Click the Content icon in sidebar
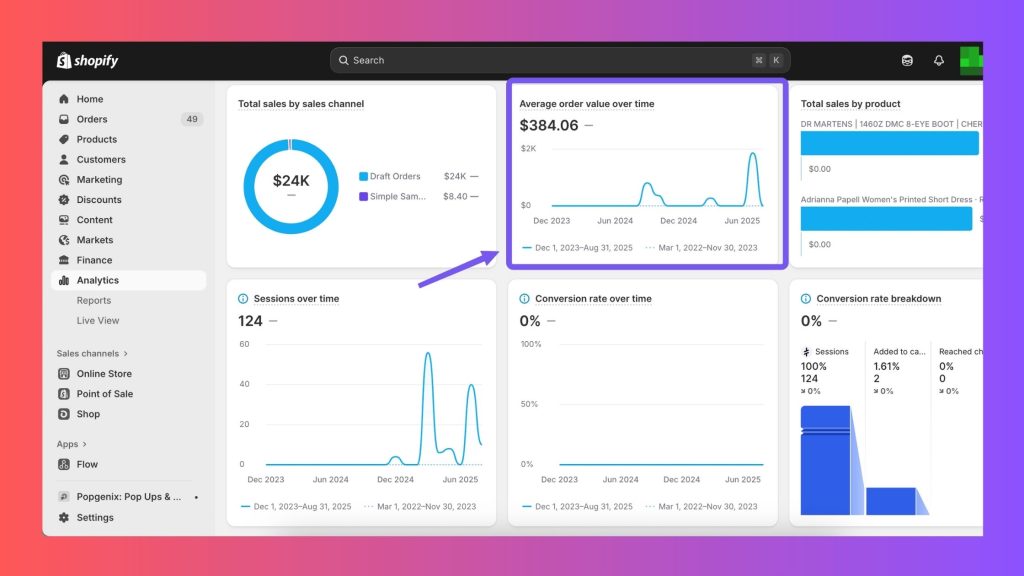This screenshot has height=576, width=1024. coord(64,220)
